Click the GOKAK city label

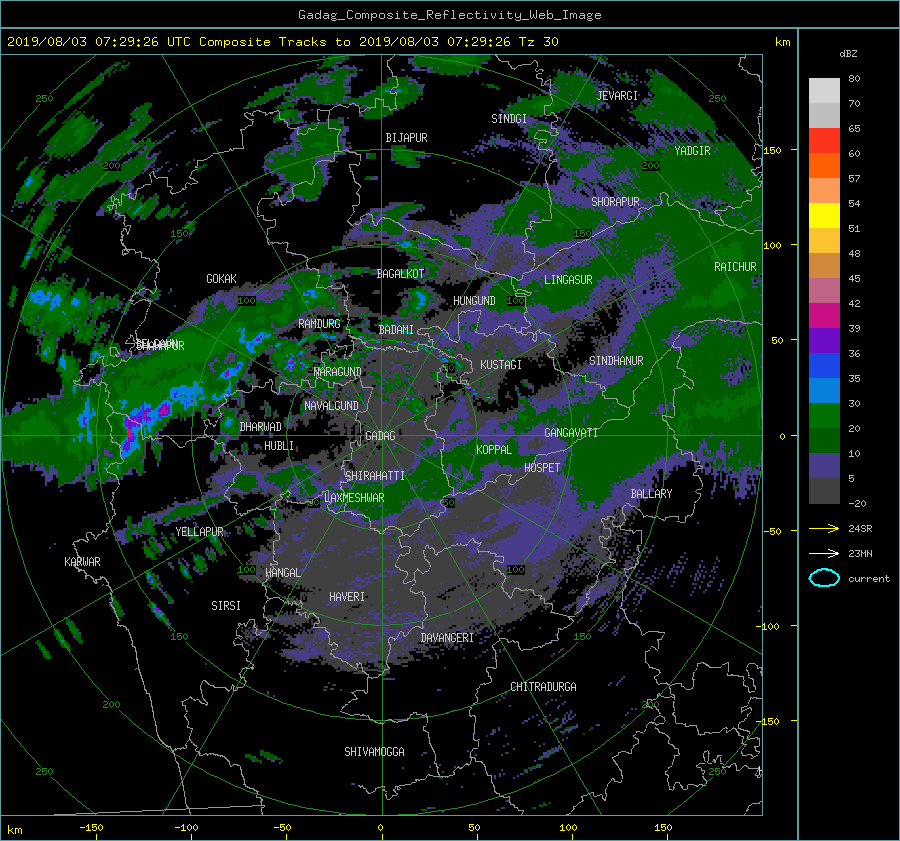222,279
